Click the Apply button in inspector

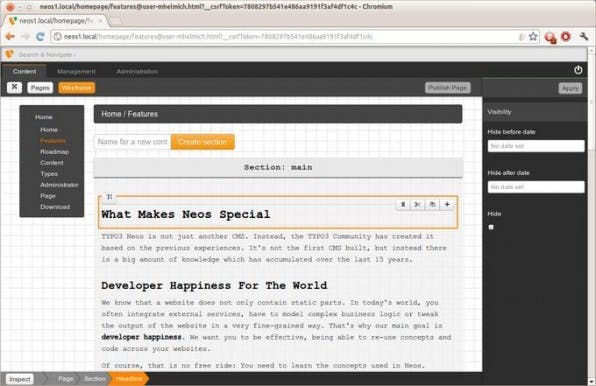point(570,88)
